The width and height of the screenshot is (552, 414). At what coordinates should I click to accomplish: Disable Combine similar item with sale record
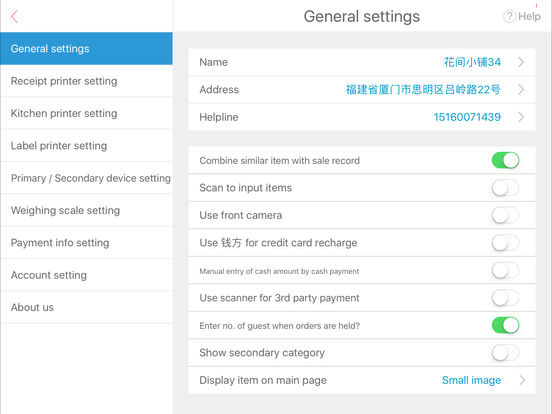(x=505, y=161)
